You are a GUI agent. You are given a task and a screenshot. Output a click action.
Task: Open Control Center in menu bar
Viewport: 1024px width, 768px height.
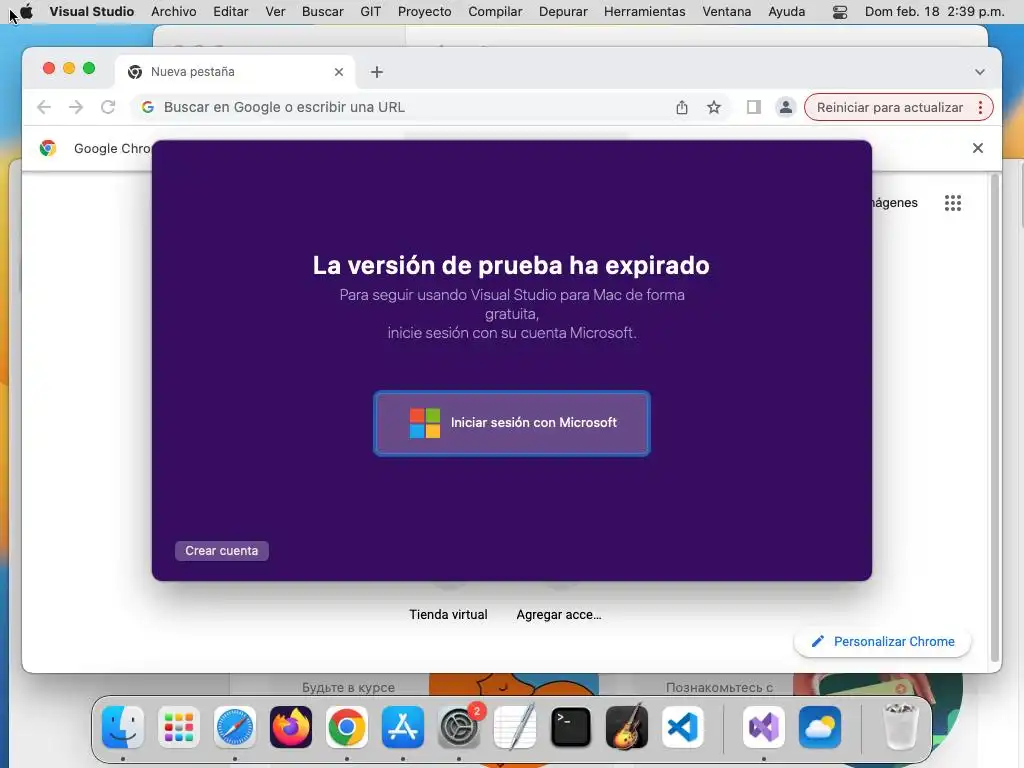[840, 12]
